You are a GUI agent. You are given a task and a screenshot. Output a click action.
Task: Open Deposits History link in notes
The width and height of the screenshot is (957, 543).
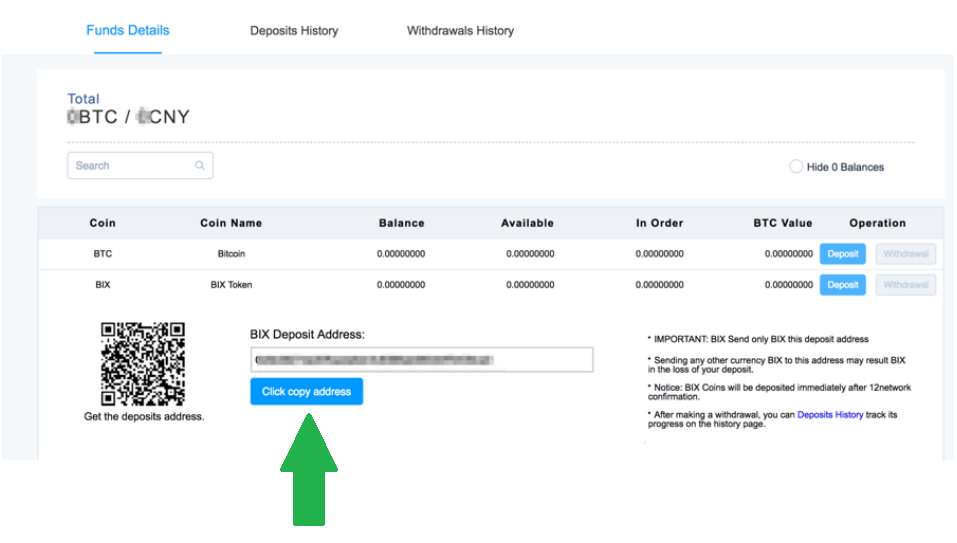[x=830, y=415]
